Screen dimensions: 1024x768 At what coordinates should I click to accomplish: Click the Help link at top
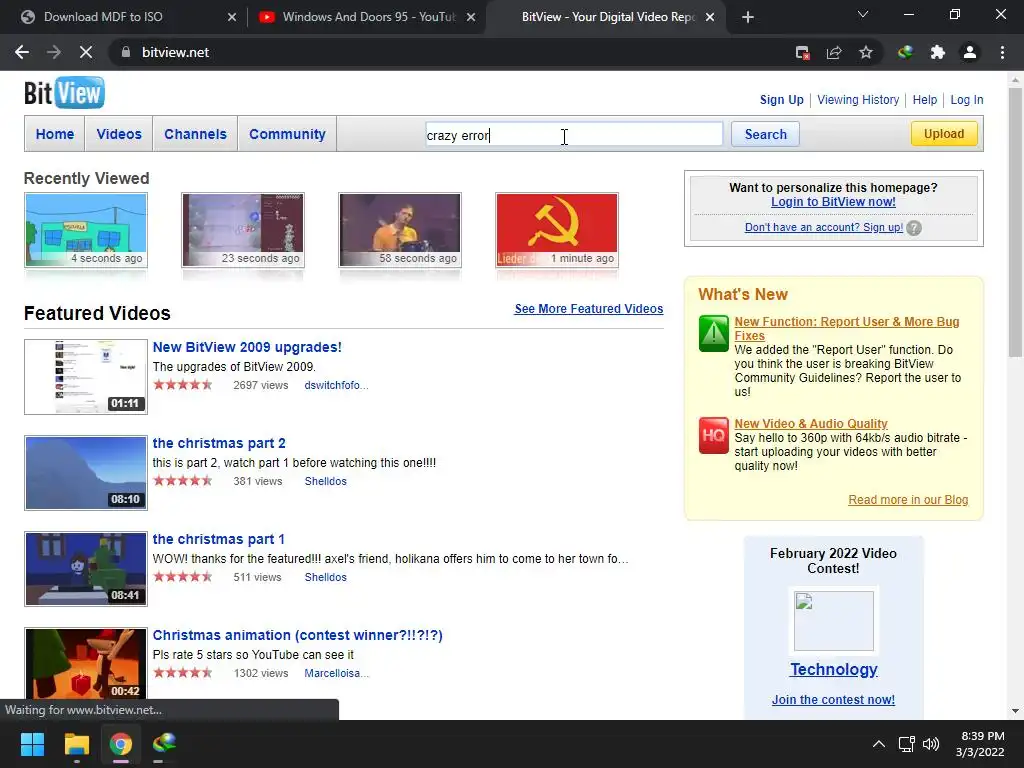click(925, 100)
